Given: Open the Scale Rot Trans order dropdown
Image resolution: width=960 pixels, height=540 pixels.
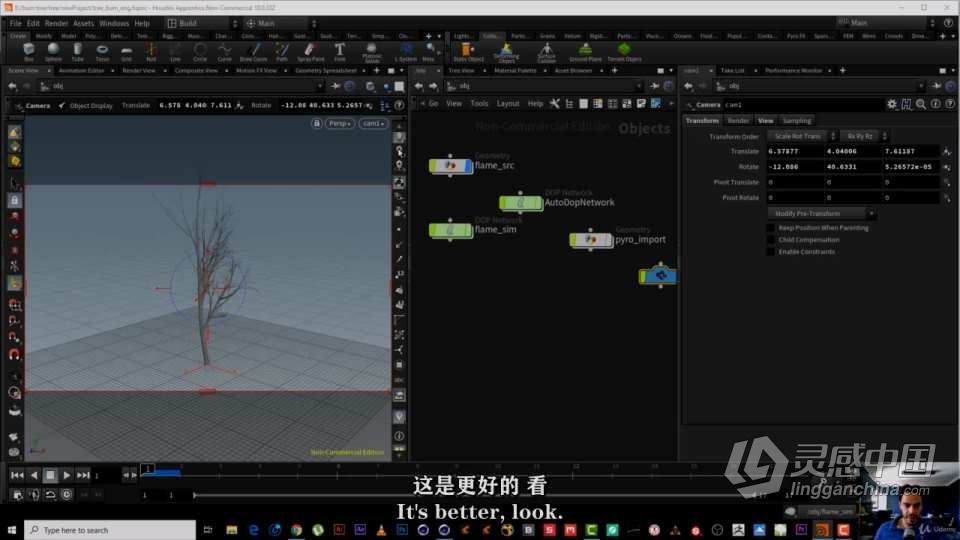Looking at the screenshot, I should [x=801, y=136].
